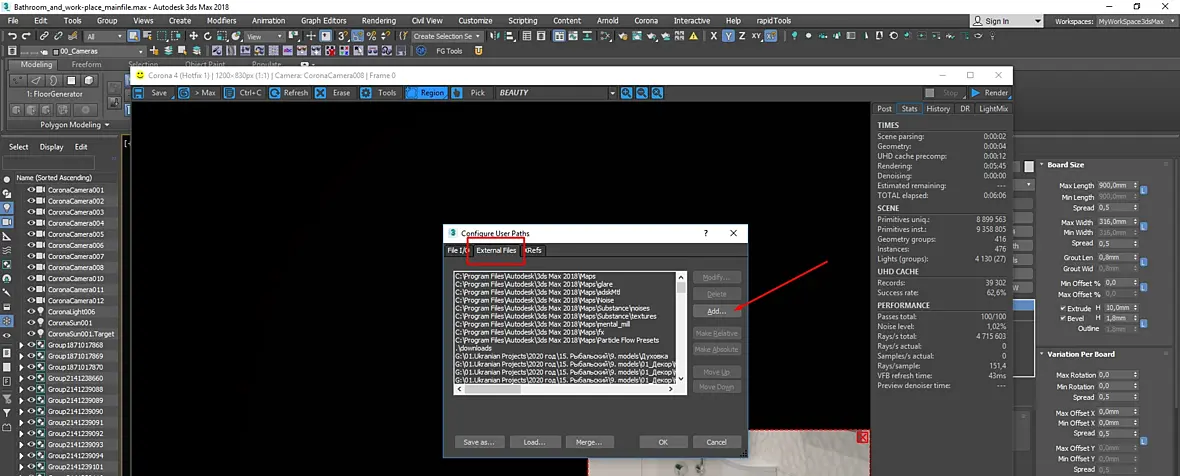Restrict to X axis constraint
The image size is (1180, 476).
[x=714, y=35]
